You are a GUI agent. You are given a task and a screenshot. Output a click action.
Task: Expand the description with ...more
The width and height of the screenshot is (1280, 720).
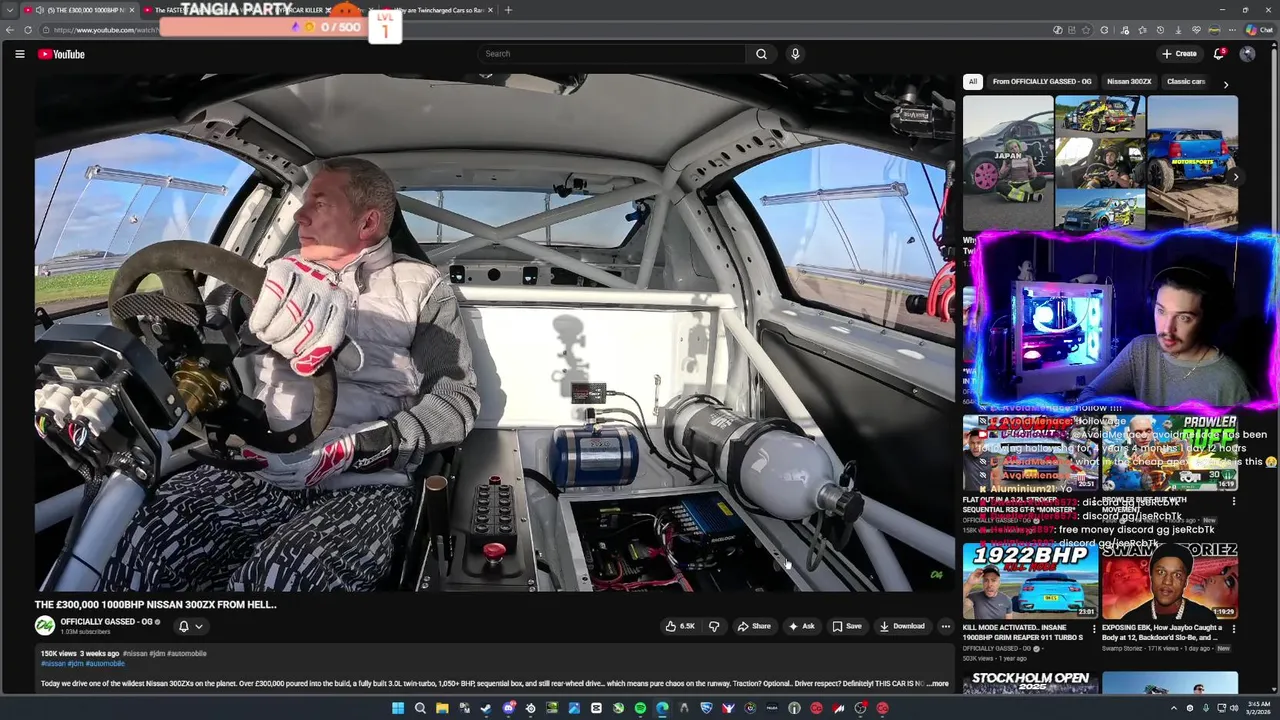click(x=937, y=684)
